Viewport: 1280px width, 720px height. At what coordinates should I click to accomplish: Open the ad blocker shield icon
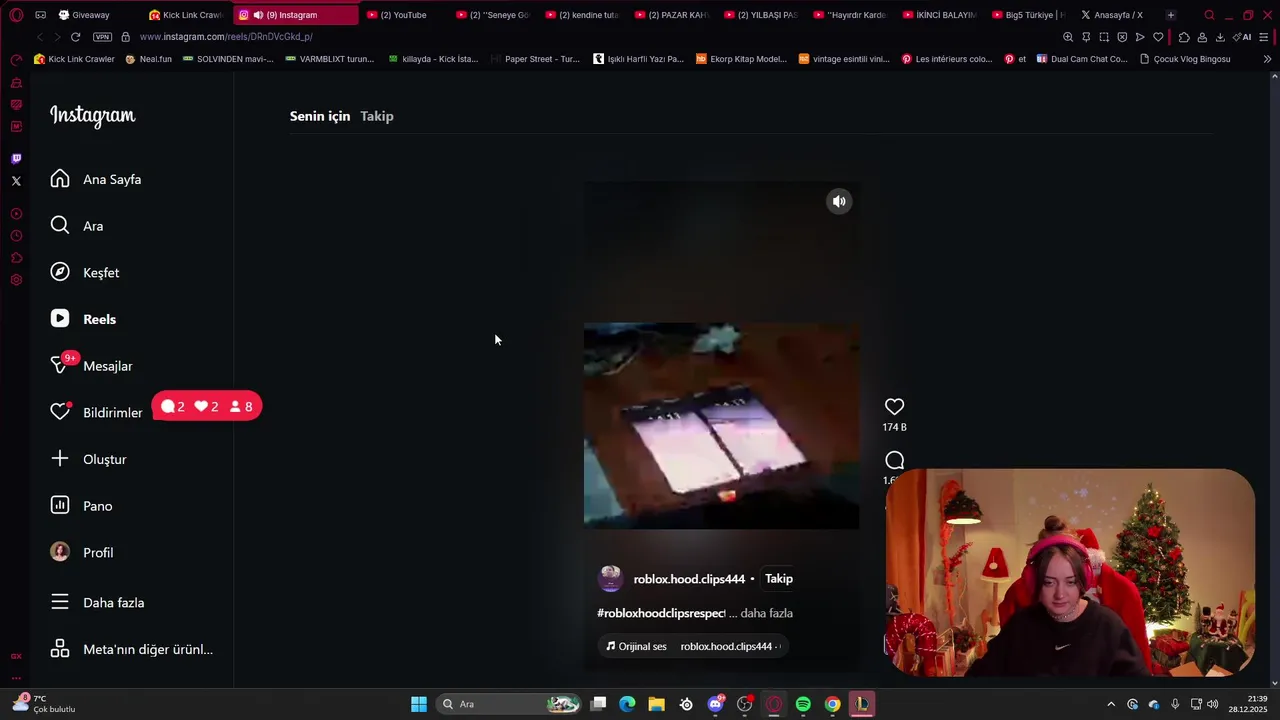click(x=1122, y=37)
